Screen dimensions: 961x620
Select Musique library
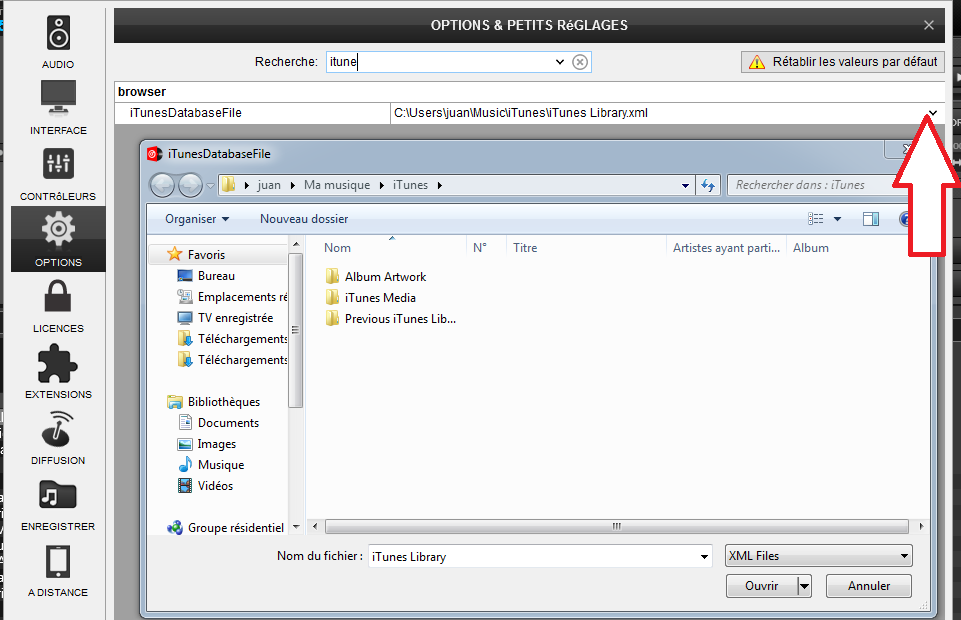click(211, 464)
